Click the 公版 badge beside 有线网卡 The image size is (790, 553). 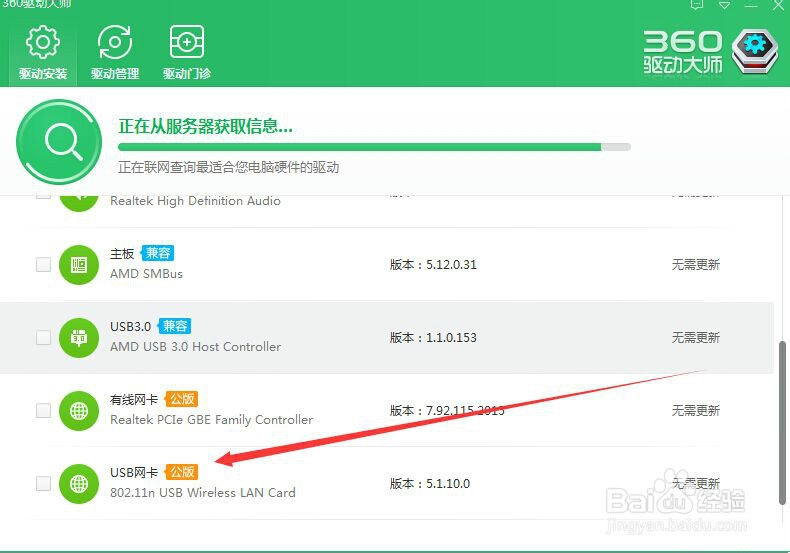coord(181,399)
